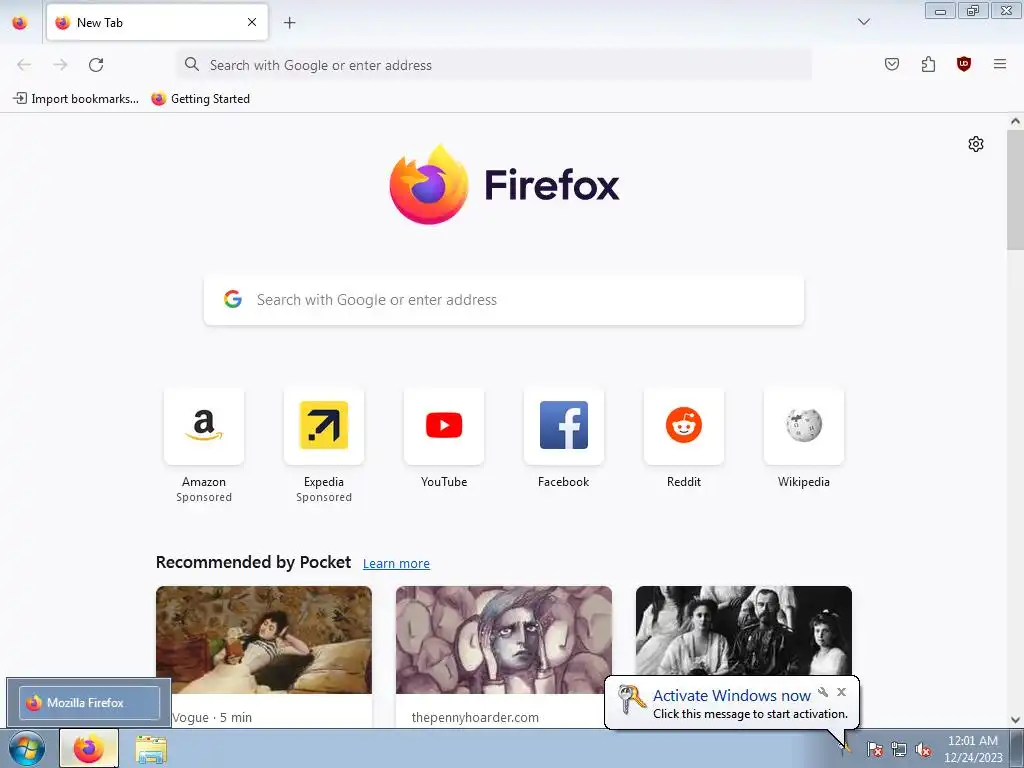This screenshot has width=1024, height=768.
Task: Open the Vogue Pocket story thumbnail
Action: [264, 640]
